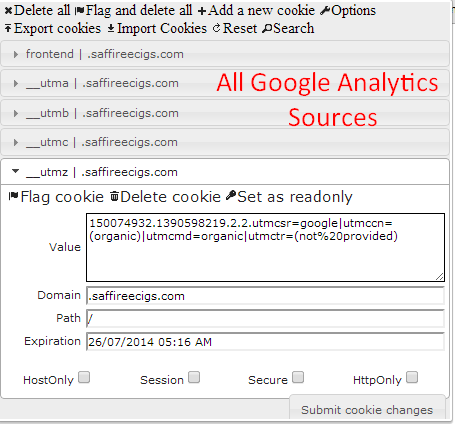Screen dimensions: 455x424
Task: Collapse the __utmz cookie entry
Action: click(225, 172)
